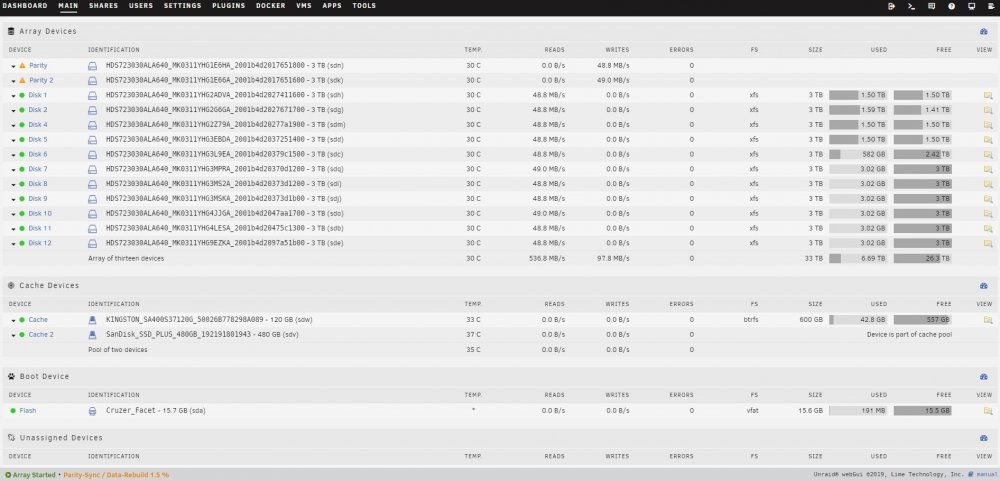
Task: Browse Flash via its view folder icon
Action: 988,411
